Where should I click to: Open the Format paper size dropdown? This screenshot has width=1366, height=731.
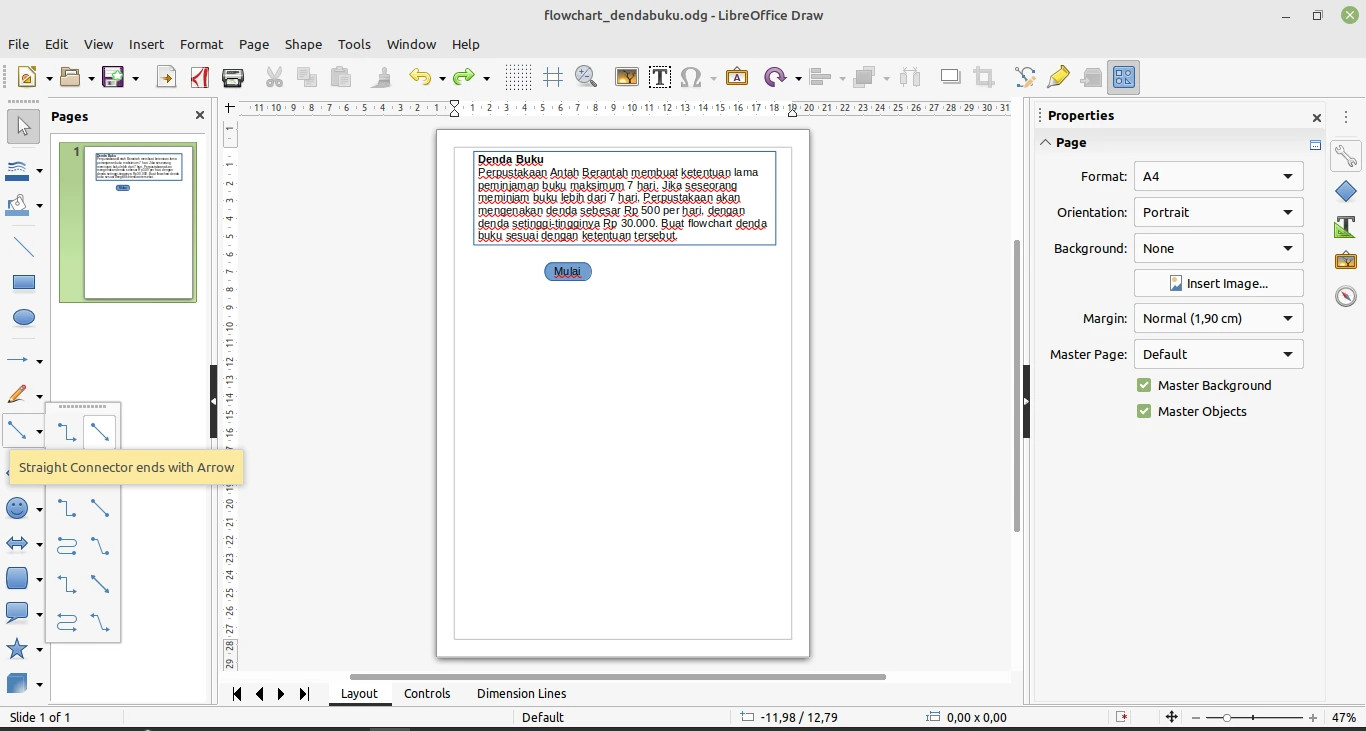[x=1218, y=176]
